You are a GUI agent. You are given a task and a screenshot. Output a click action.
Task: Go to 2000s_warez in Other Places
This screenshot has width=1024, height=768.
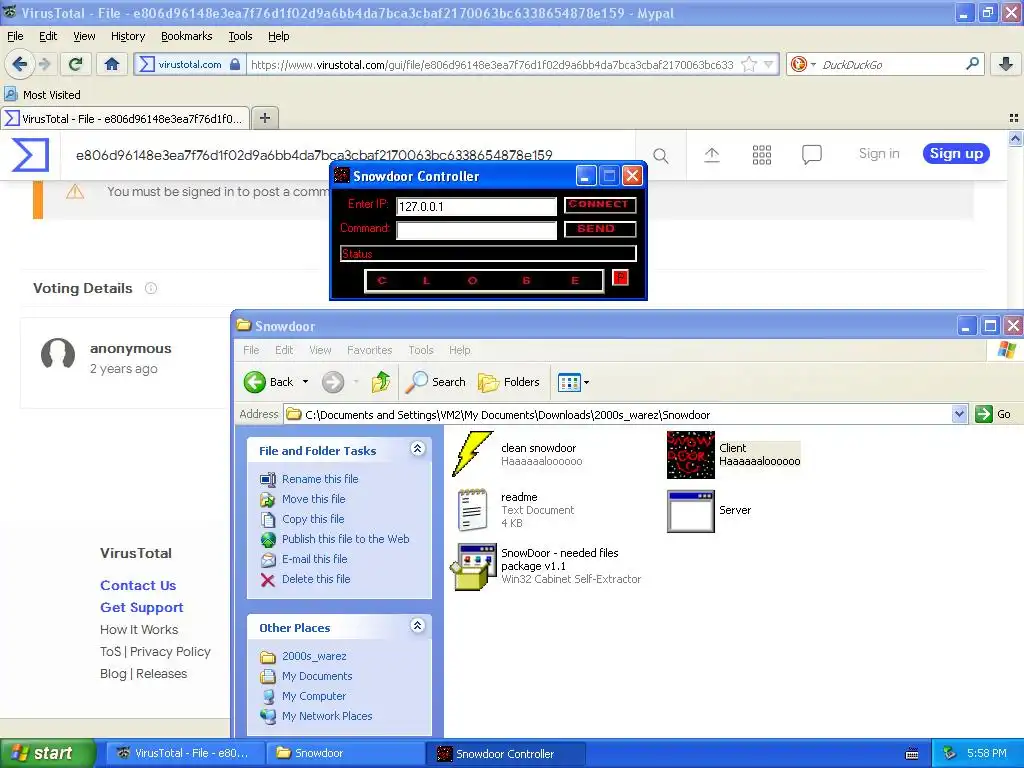[314, 656]
